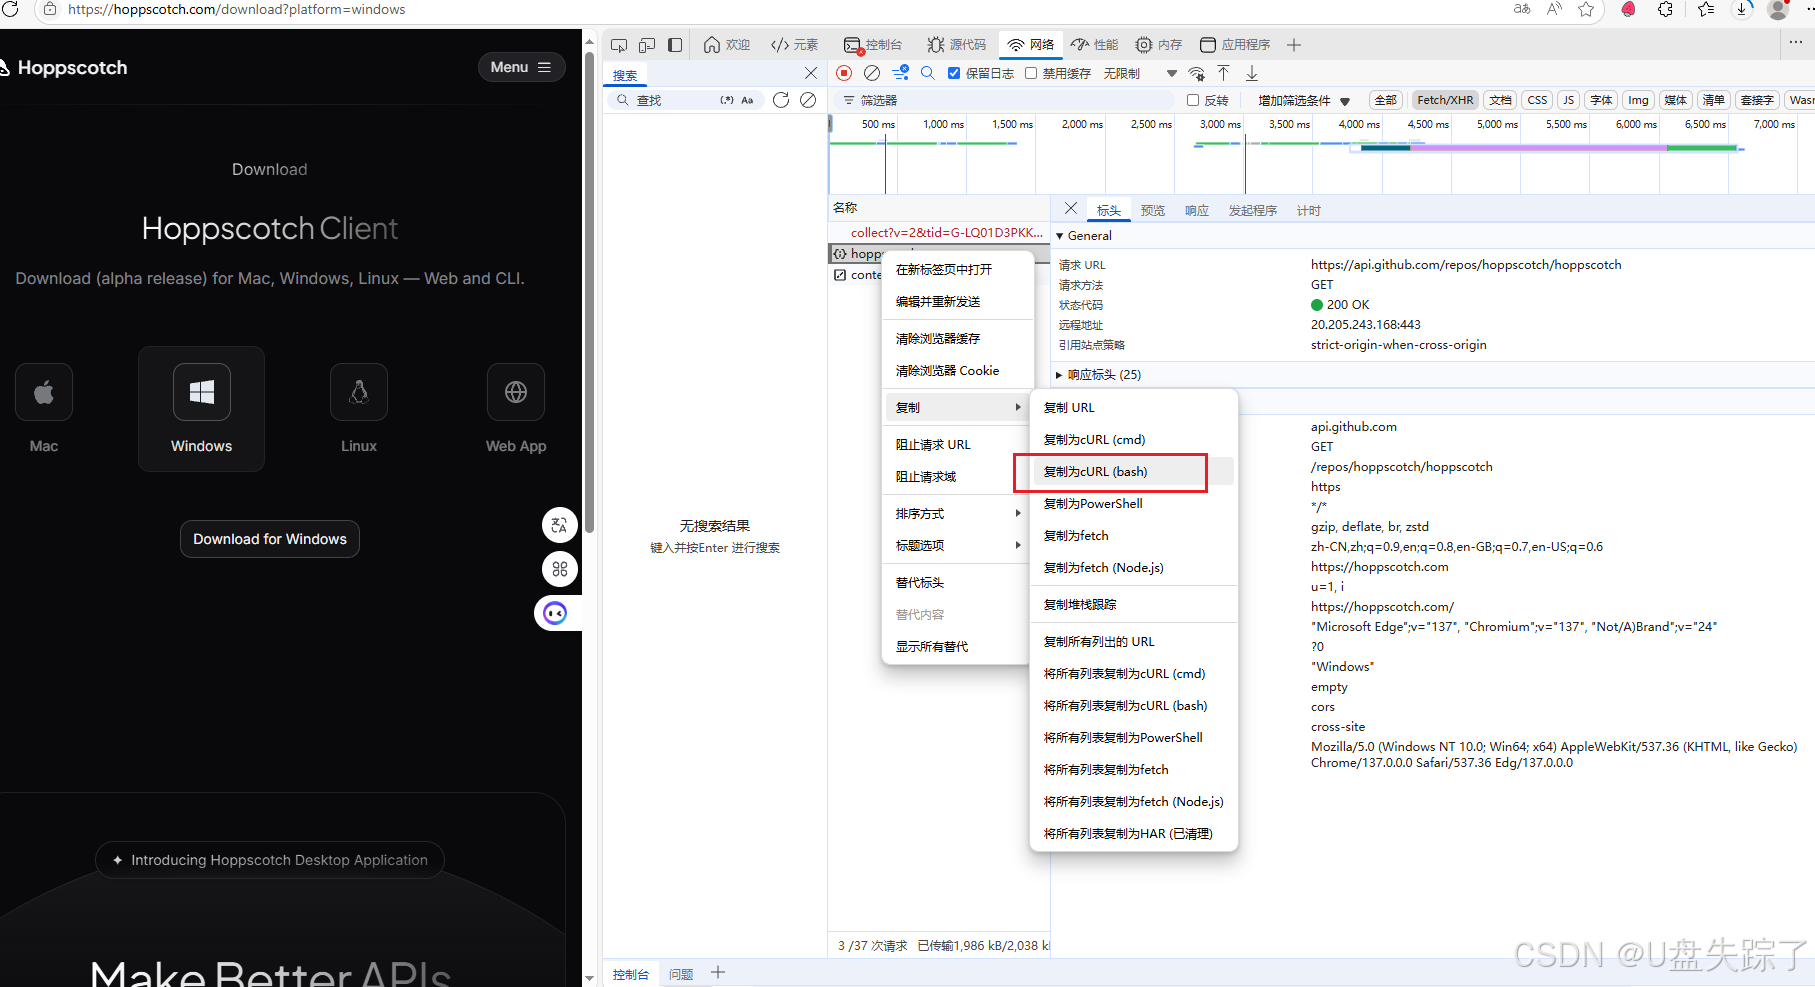Toggle the CSS filter chip

pyautogui.click(x=1537, y=100)
